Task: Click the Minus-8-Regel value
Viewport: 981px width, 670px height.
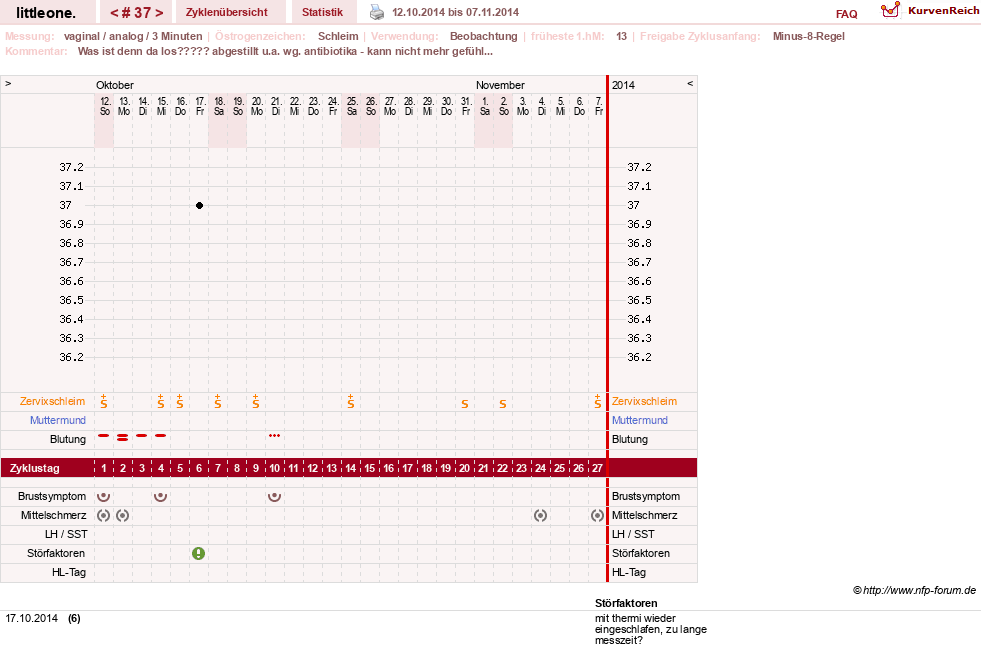Action: (808, 36)
